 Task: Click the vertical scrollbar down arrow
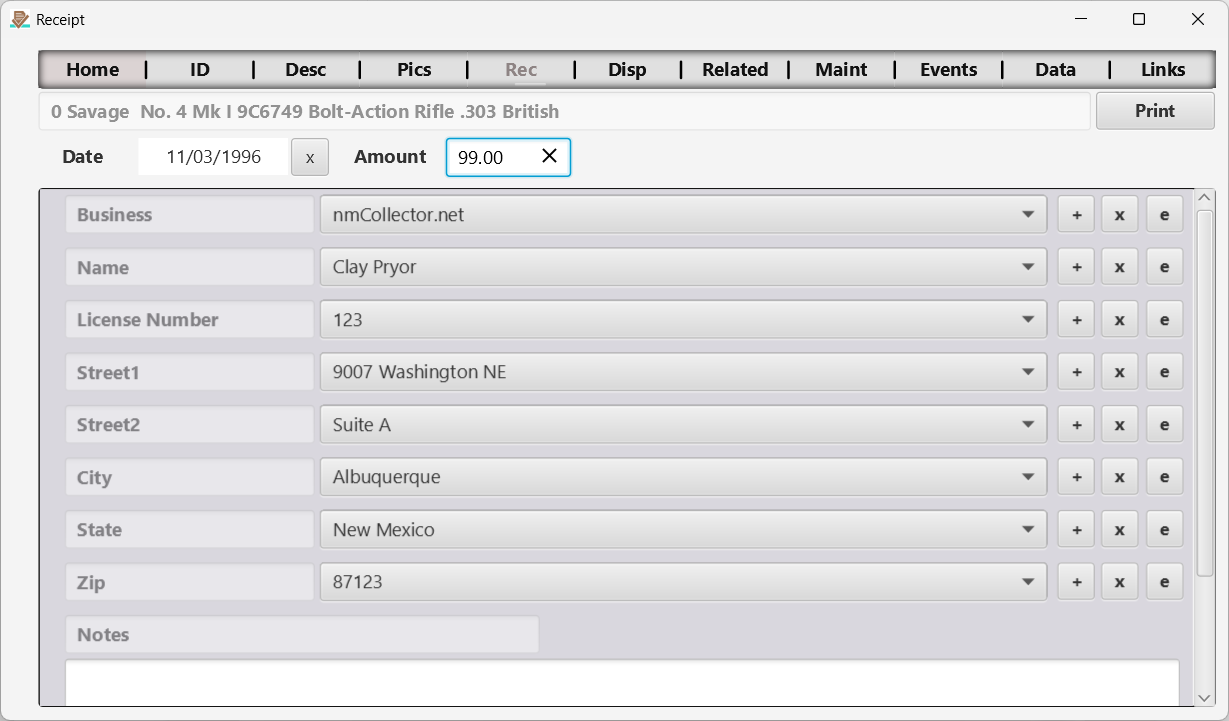point(1205,697)
